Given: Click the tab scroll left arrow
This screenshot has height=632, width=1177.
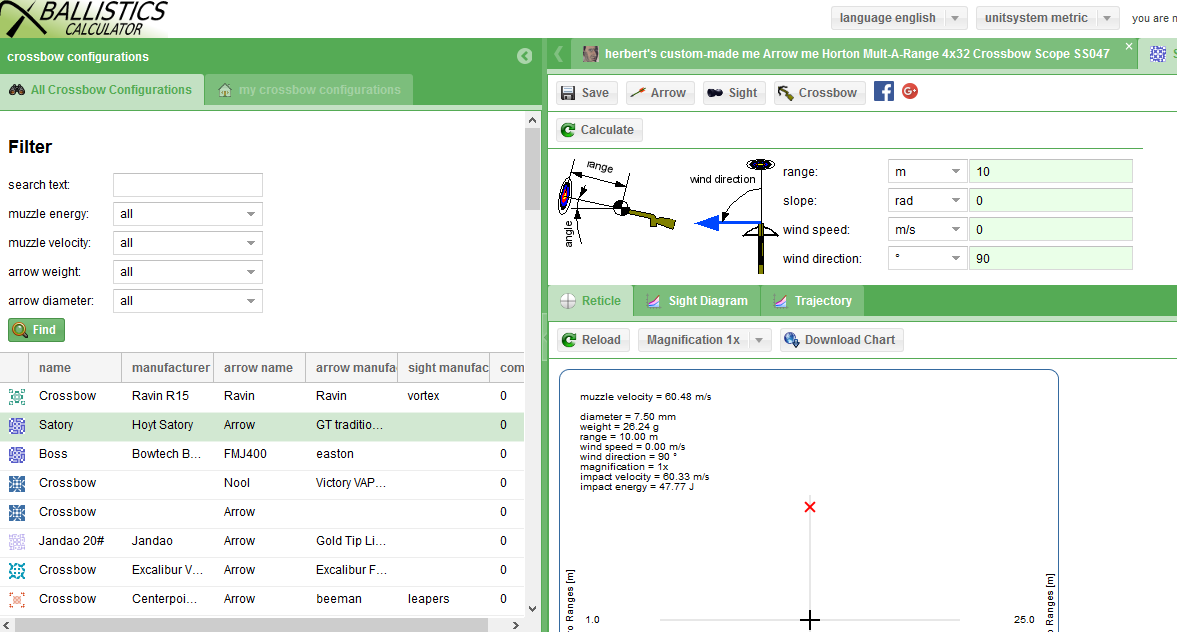Looking at the screenshot, I should 558,54.
